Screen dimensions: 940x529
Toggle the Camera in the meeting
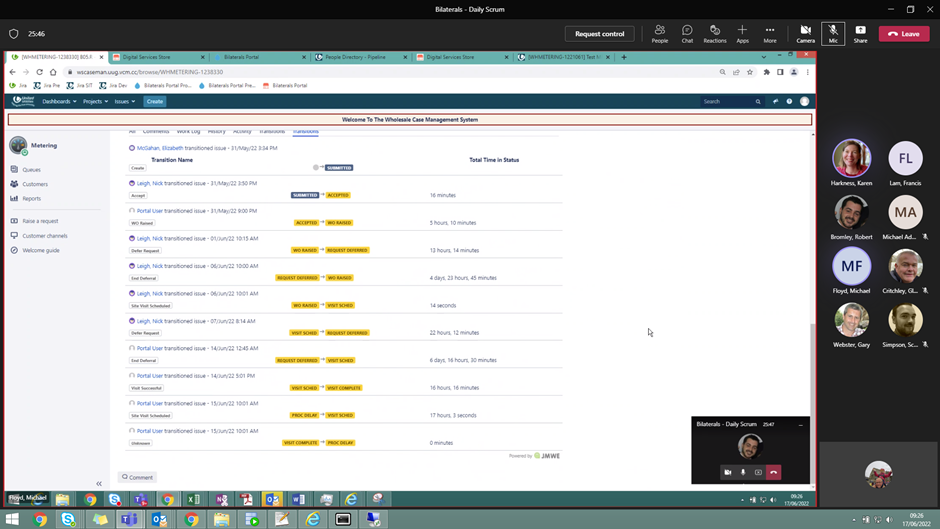click(805, 34)
